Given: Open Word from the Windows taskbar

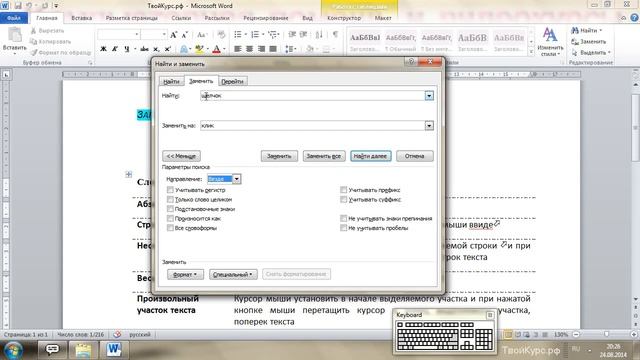Looking at the screenshot, I should (114, 350).
